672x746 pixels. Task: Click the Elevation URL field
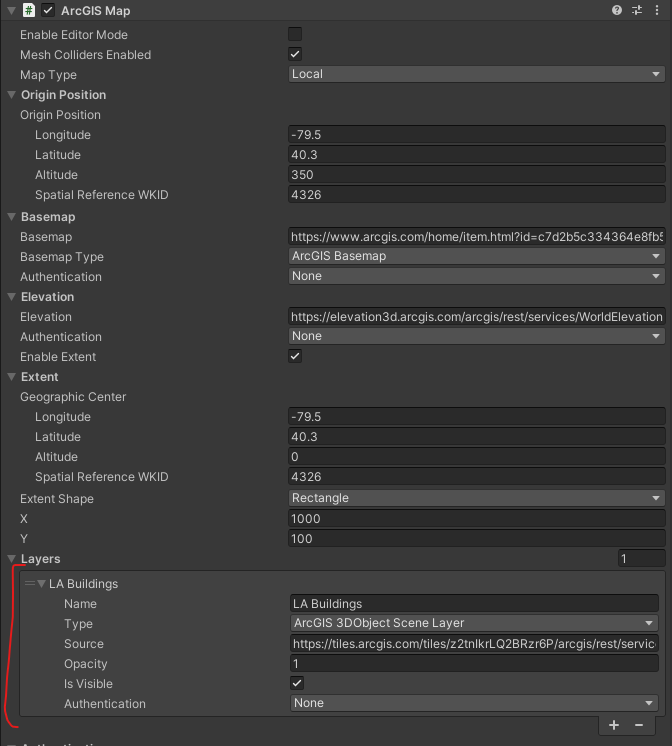point(476,316)
